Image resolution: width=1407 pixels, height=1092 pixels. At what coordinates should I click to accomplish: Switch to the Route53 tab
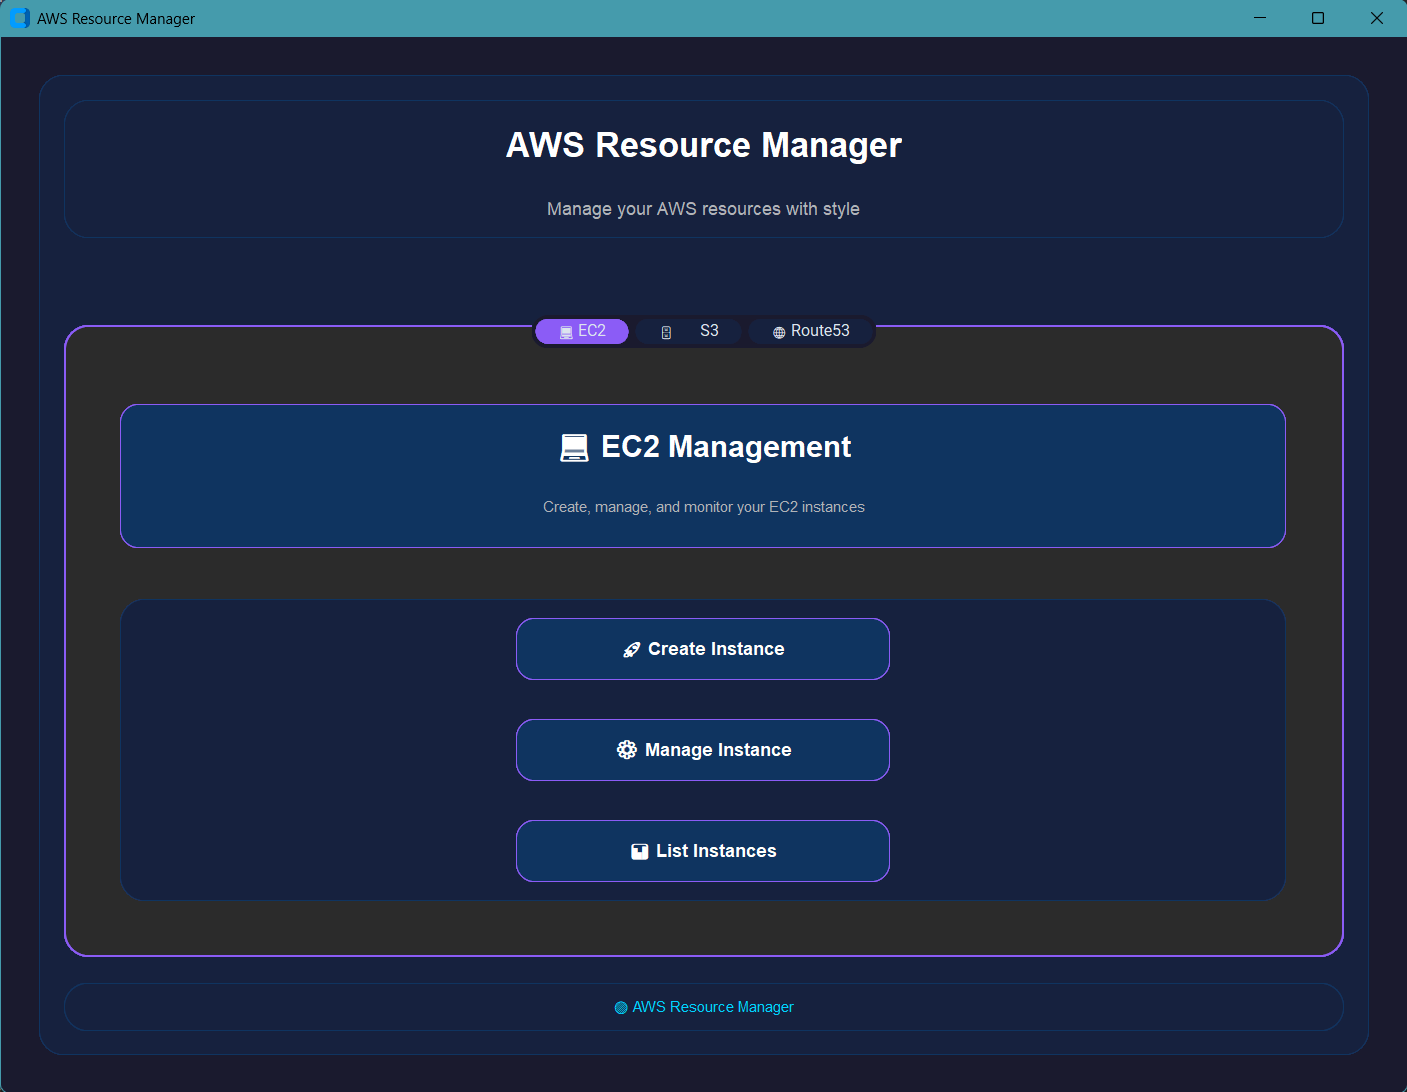pos(812,330)
